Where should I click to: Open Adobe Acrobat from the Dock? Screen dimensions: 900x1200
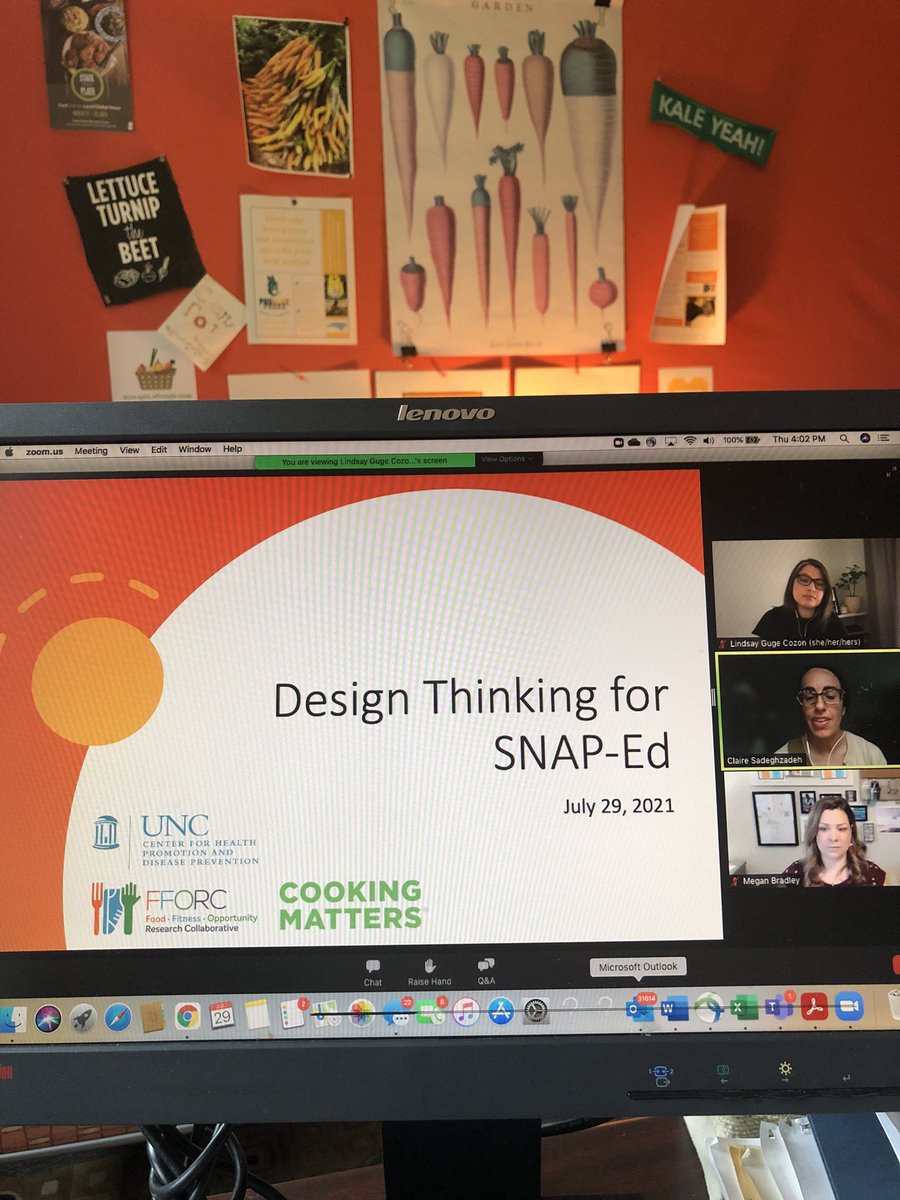pyautogui.click(x=814, y=1006)
